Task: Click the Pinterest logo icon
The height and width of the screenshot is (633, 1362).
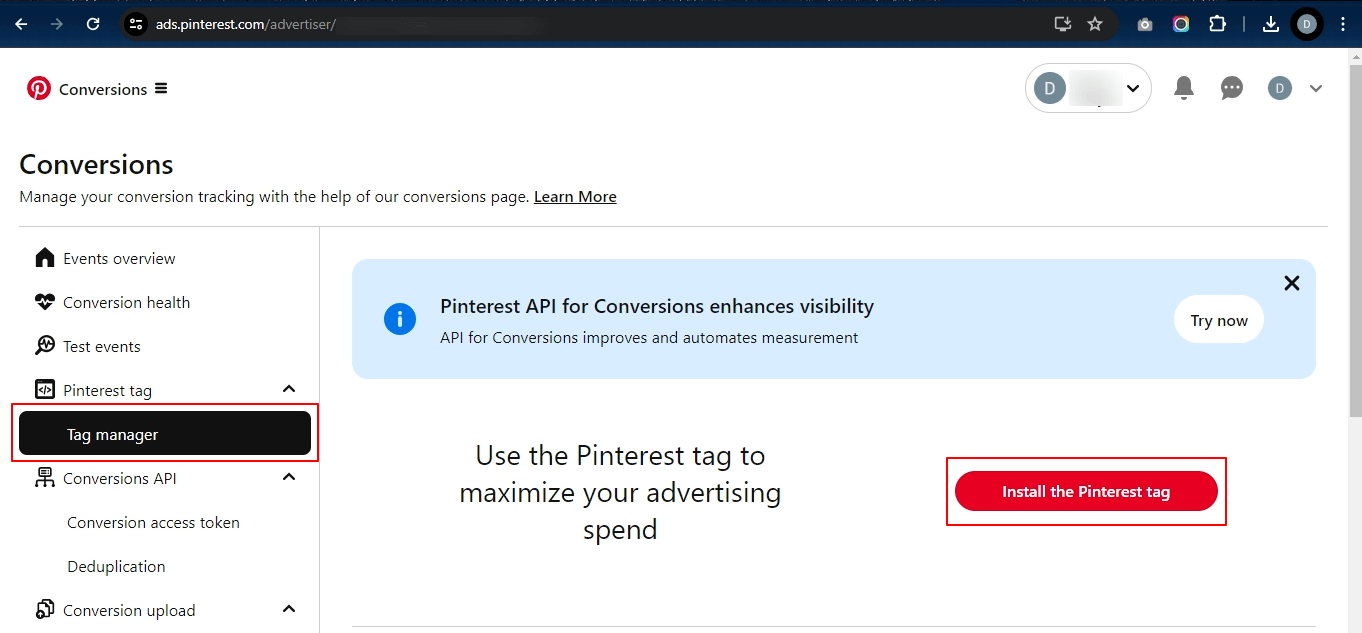Action: point(38,89)
